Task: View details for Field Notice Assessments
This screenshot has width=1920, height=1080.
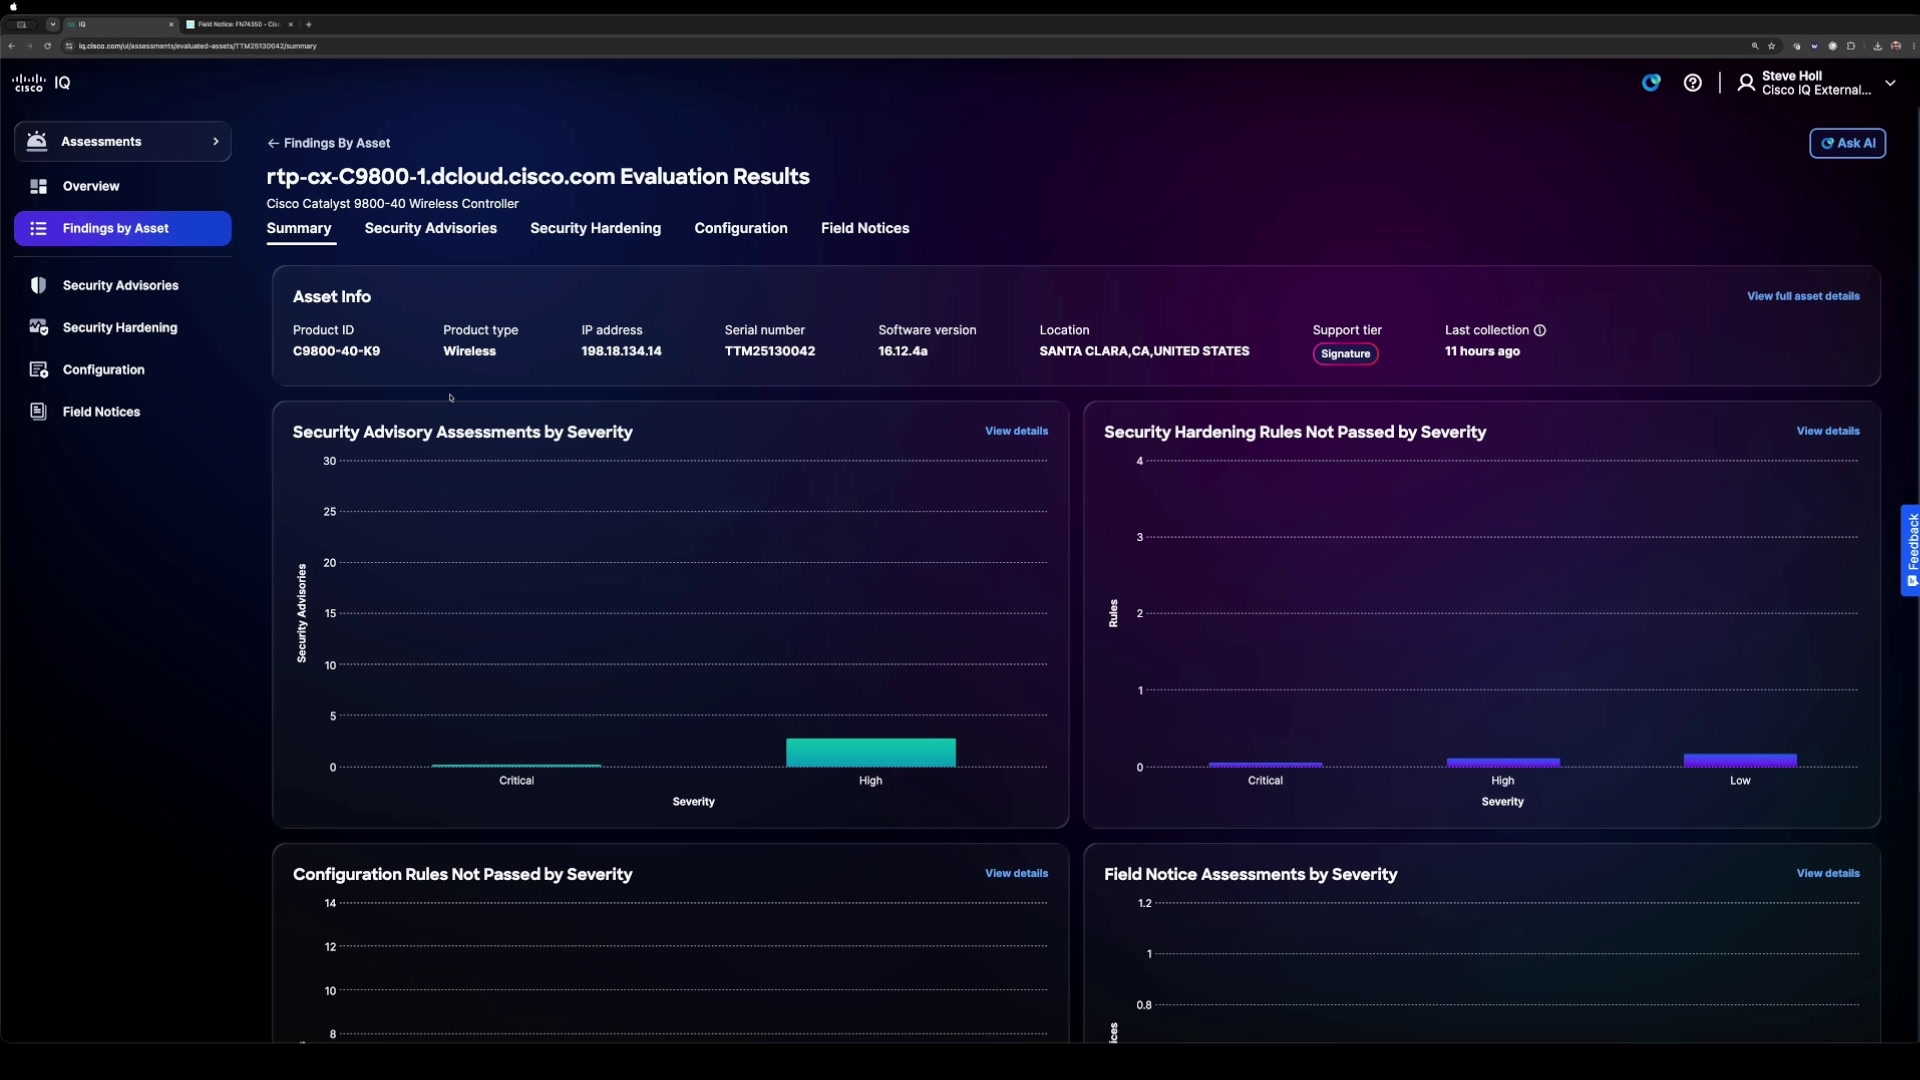Action: tap(1828, 873)
